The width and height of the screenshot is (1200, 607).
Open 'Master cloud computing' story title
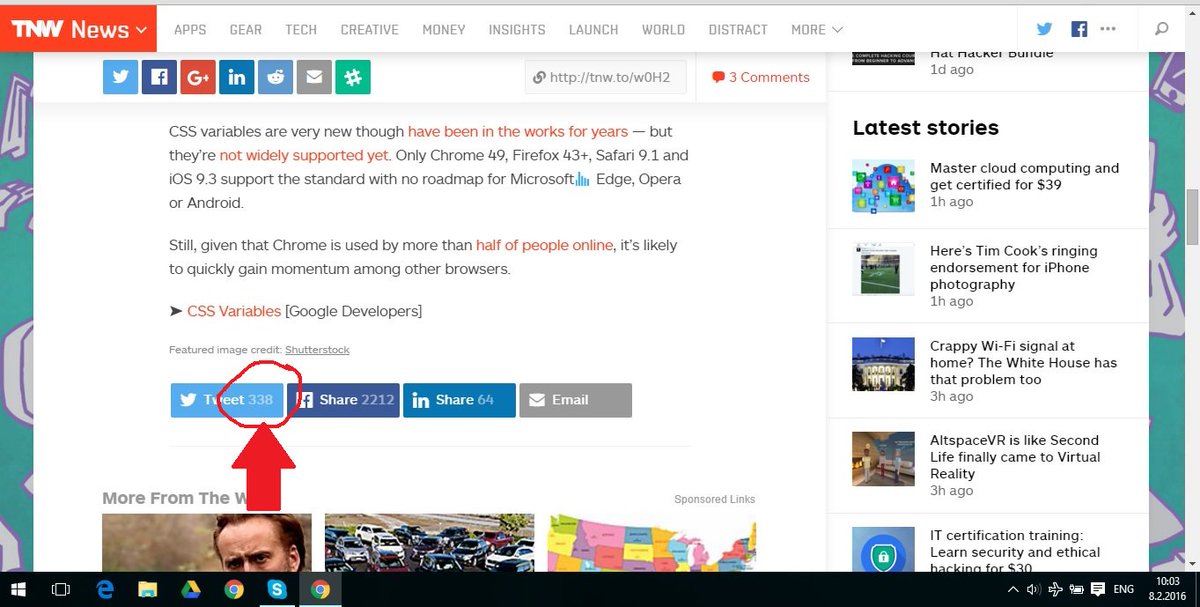pyautogui.click(x=1024, y=176)
